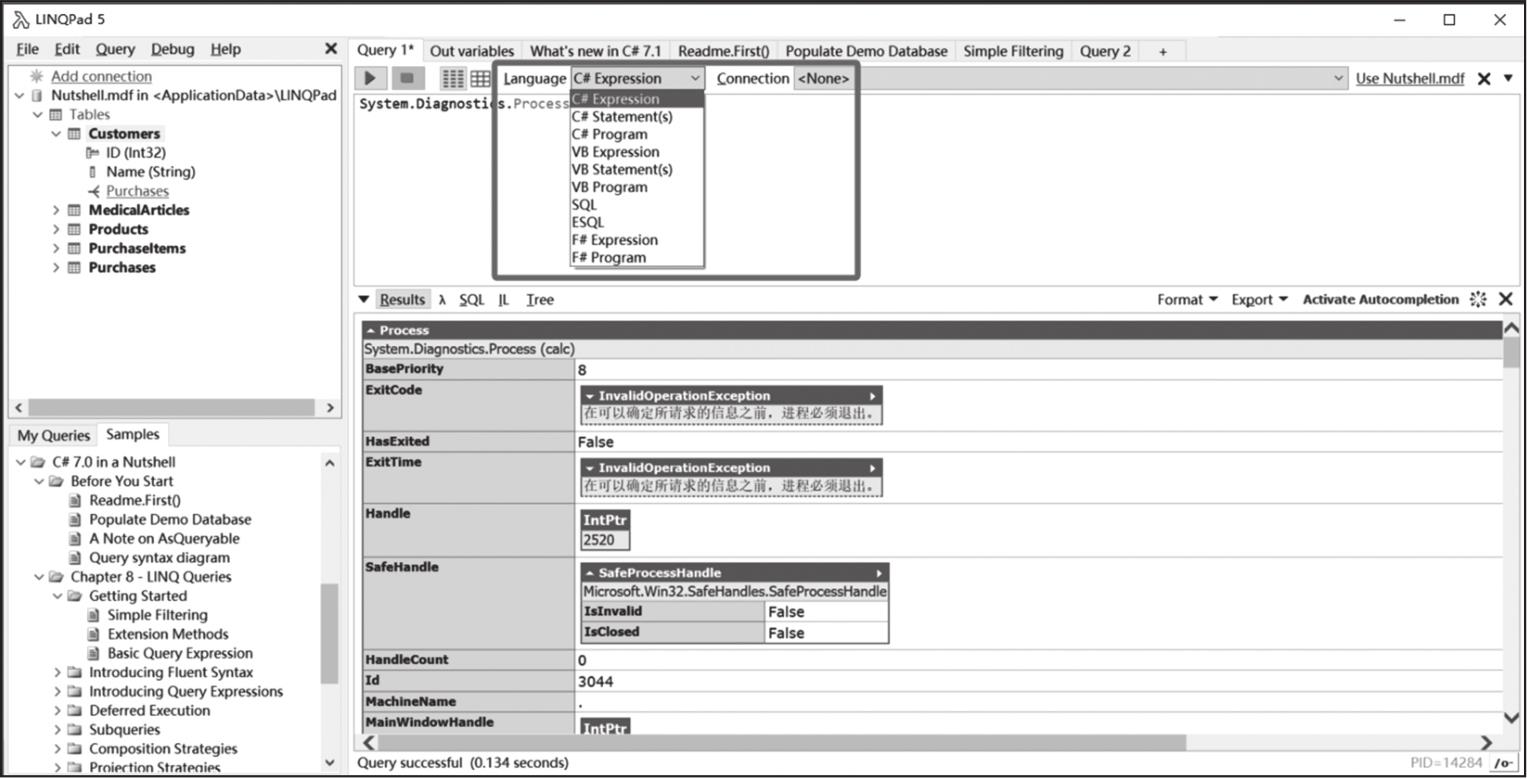Click the Use Nutshell.mdf link
Viewport: 1527px width, 779px height.
pos(1410,78)
